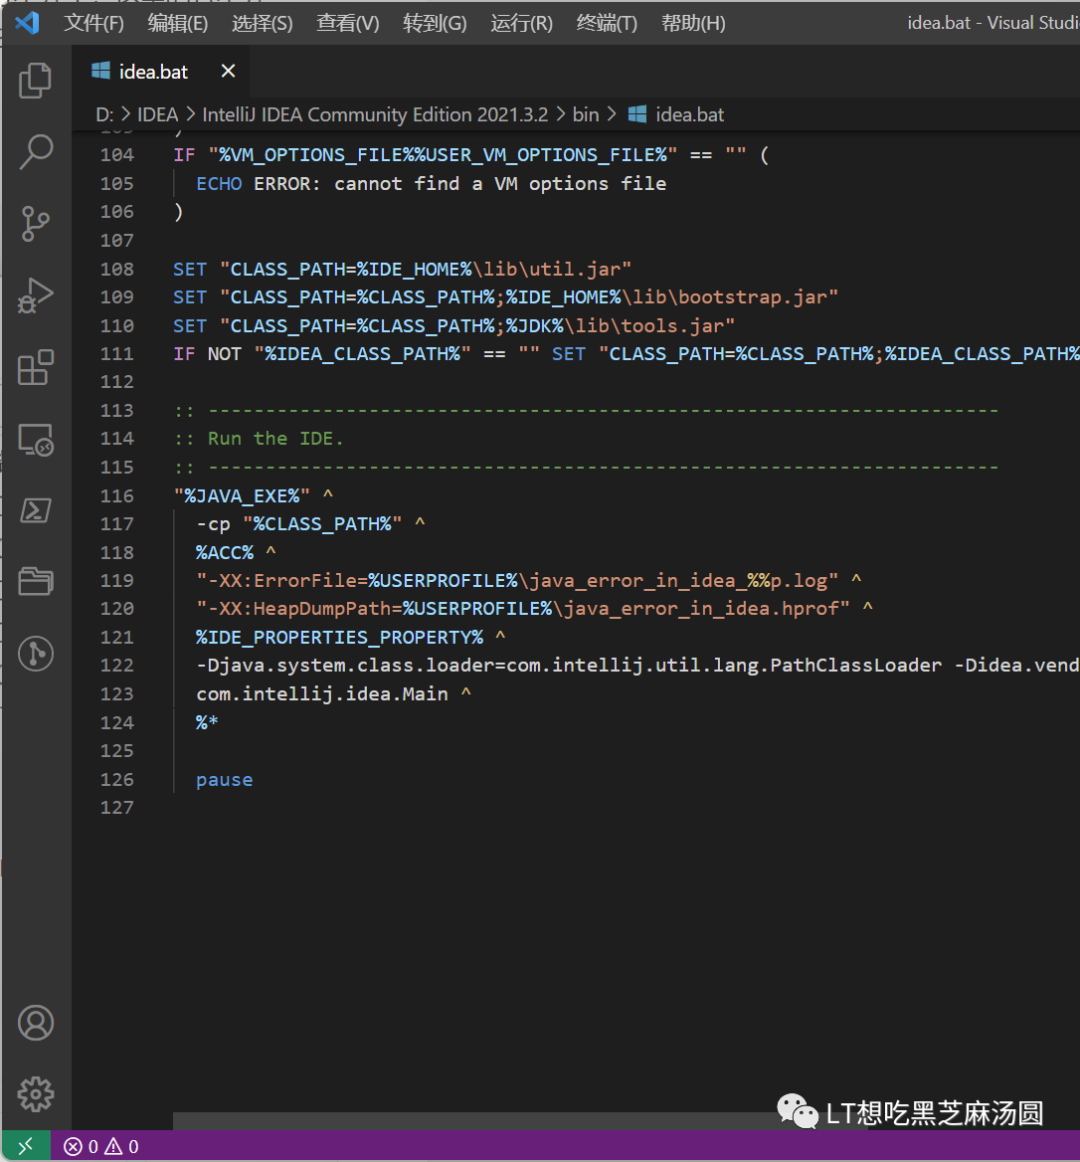
Task: Click the Windows file icon on the idea.bat tab
Action: tap(100, 71)
